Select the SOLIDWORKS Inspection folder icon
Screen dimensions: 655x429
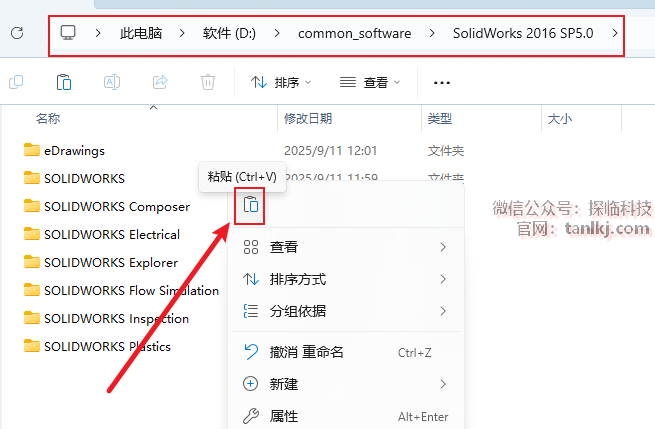pyautogui.click(x=32, y=318)
